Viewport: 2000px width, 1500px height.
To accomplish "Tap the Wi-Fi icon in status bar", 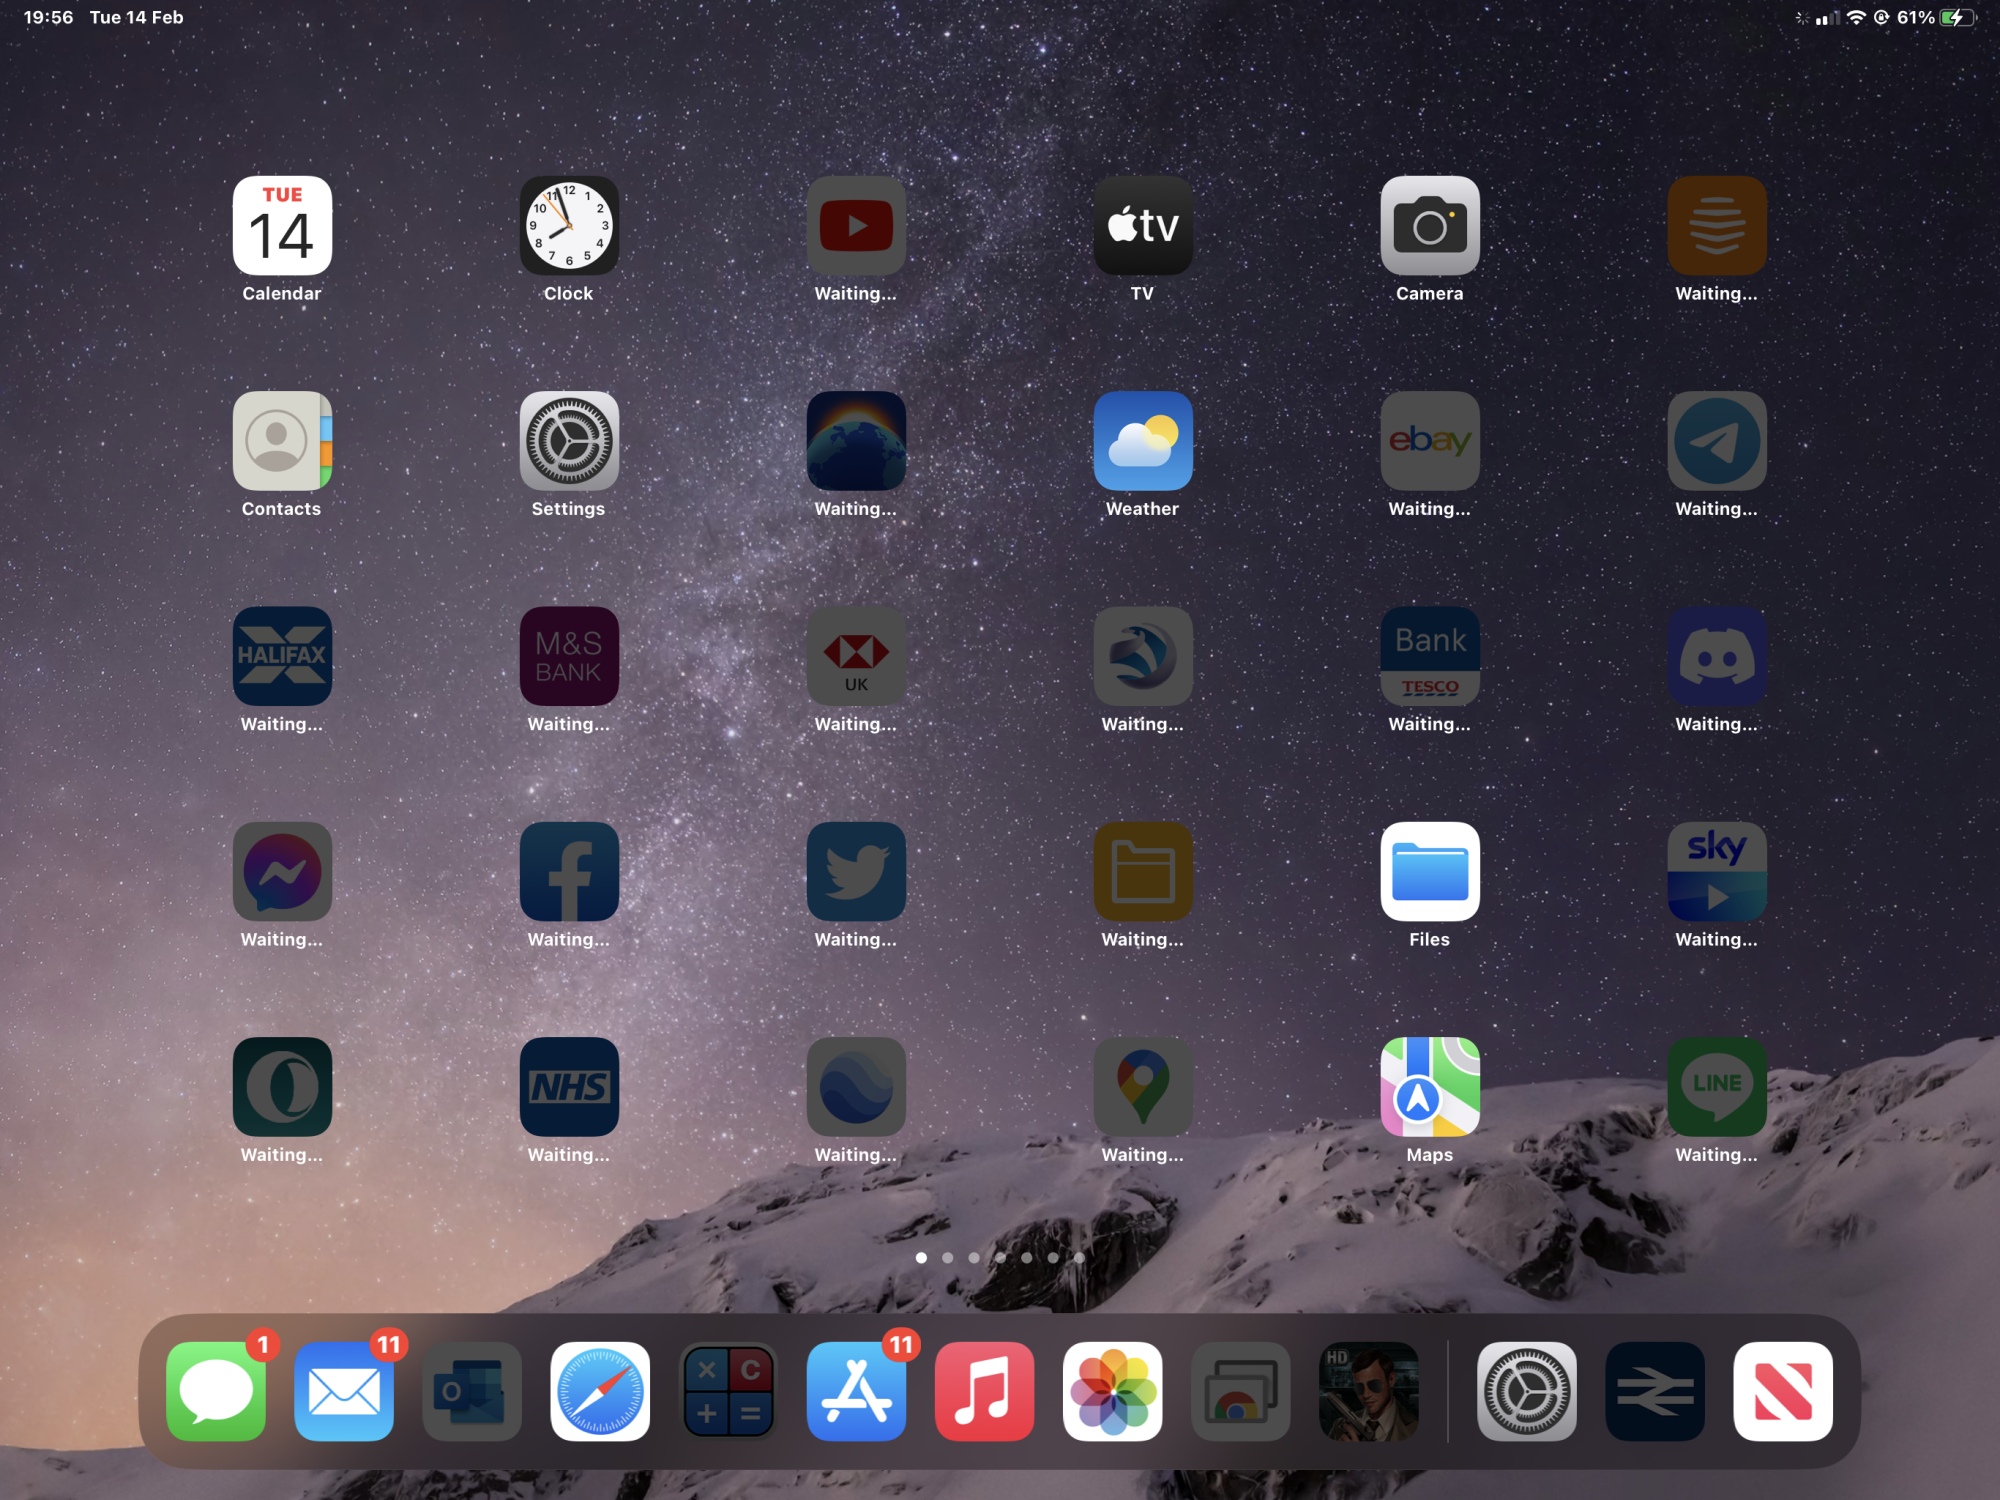I will point(1856,17).
